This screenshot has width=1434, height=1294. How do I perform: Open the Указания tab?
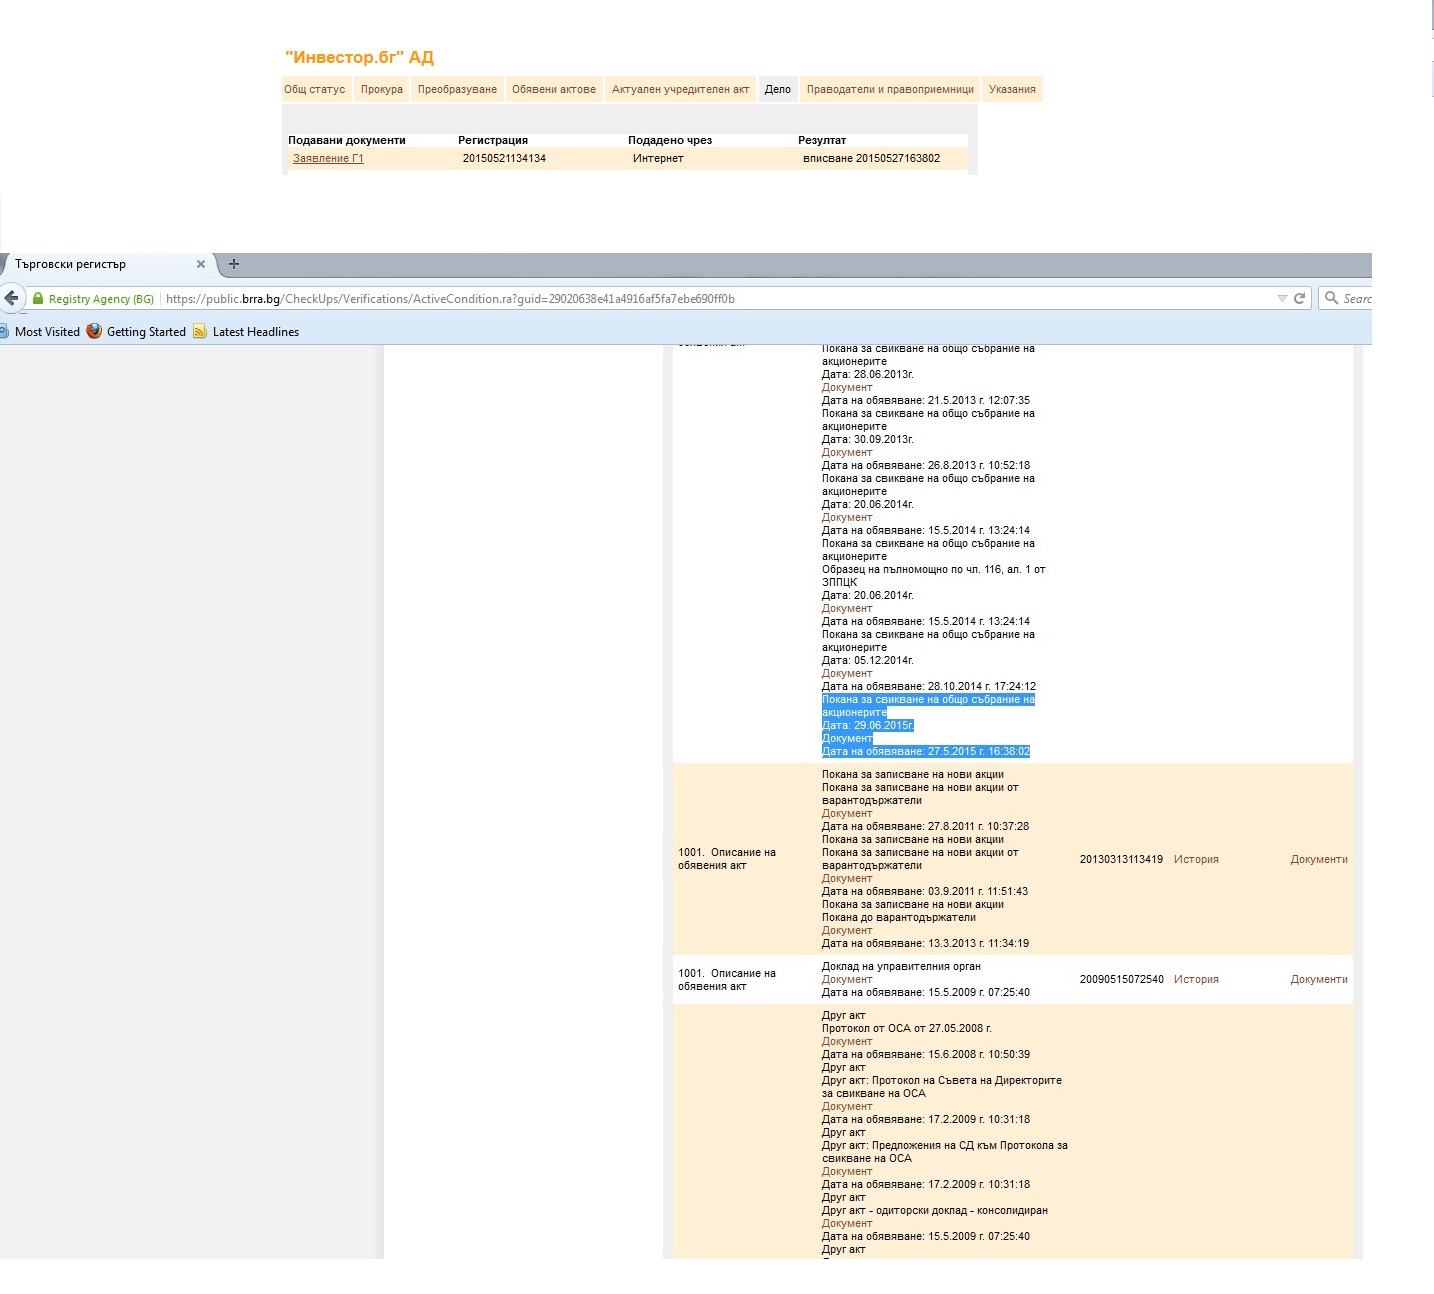(1012, 89)
